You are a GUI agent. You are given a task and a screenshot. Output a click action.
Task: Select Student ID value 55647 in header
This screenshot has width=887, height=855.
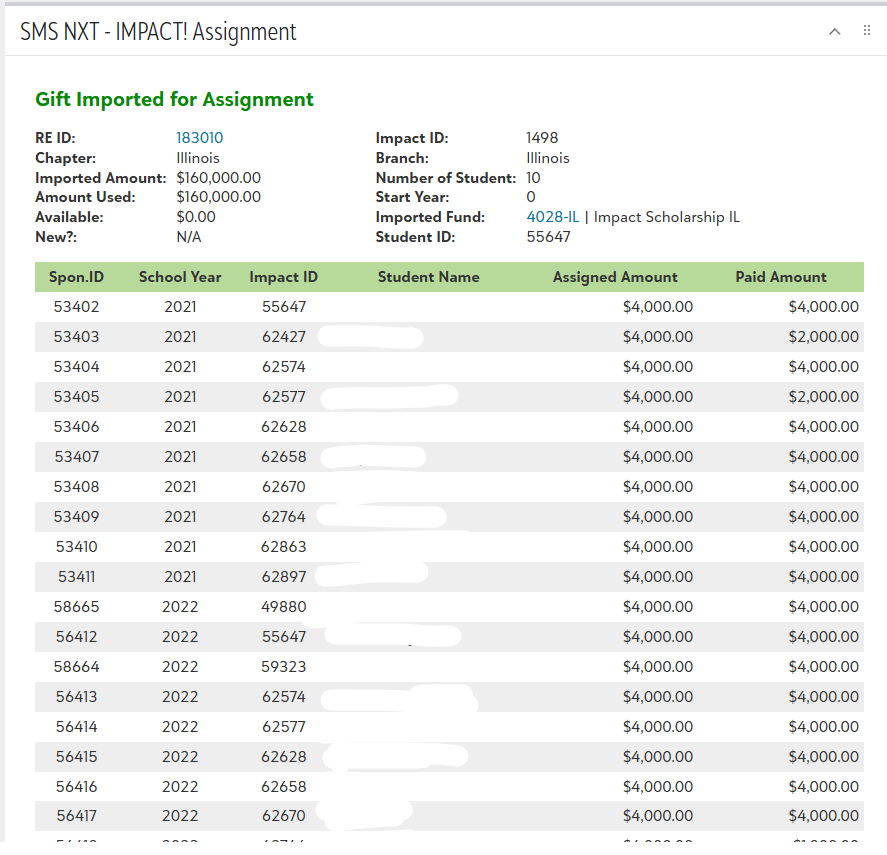548,237
